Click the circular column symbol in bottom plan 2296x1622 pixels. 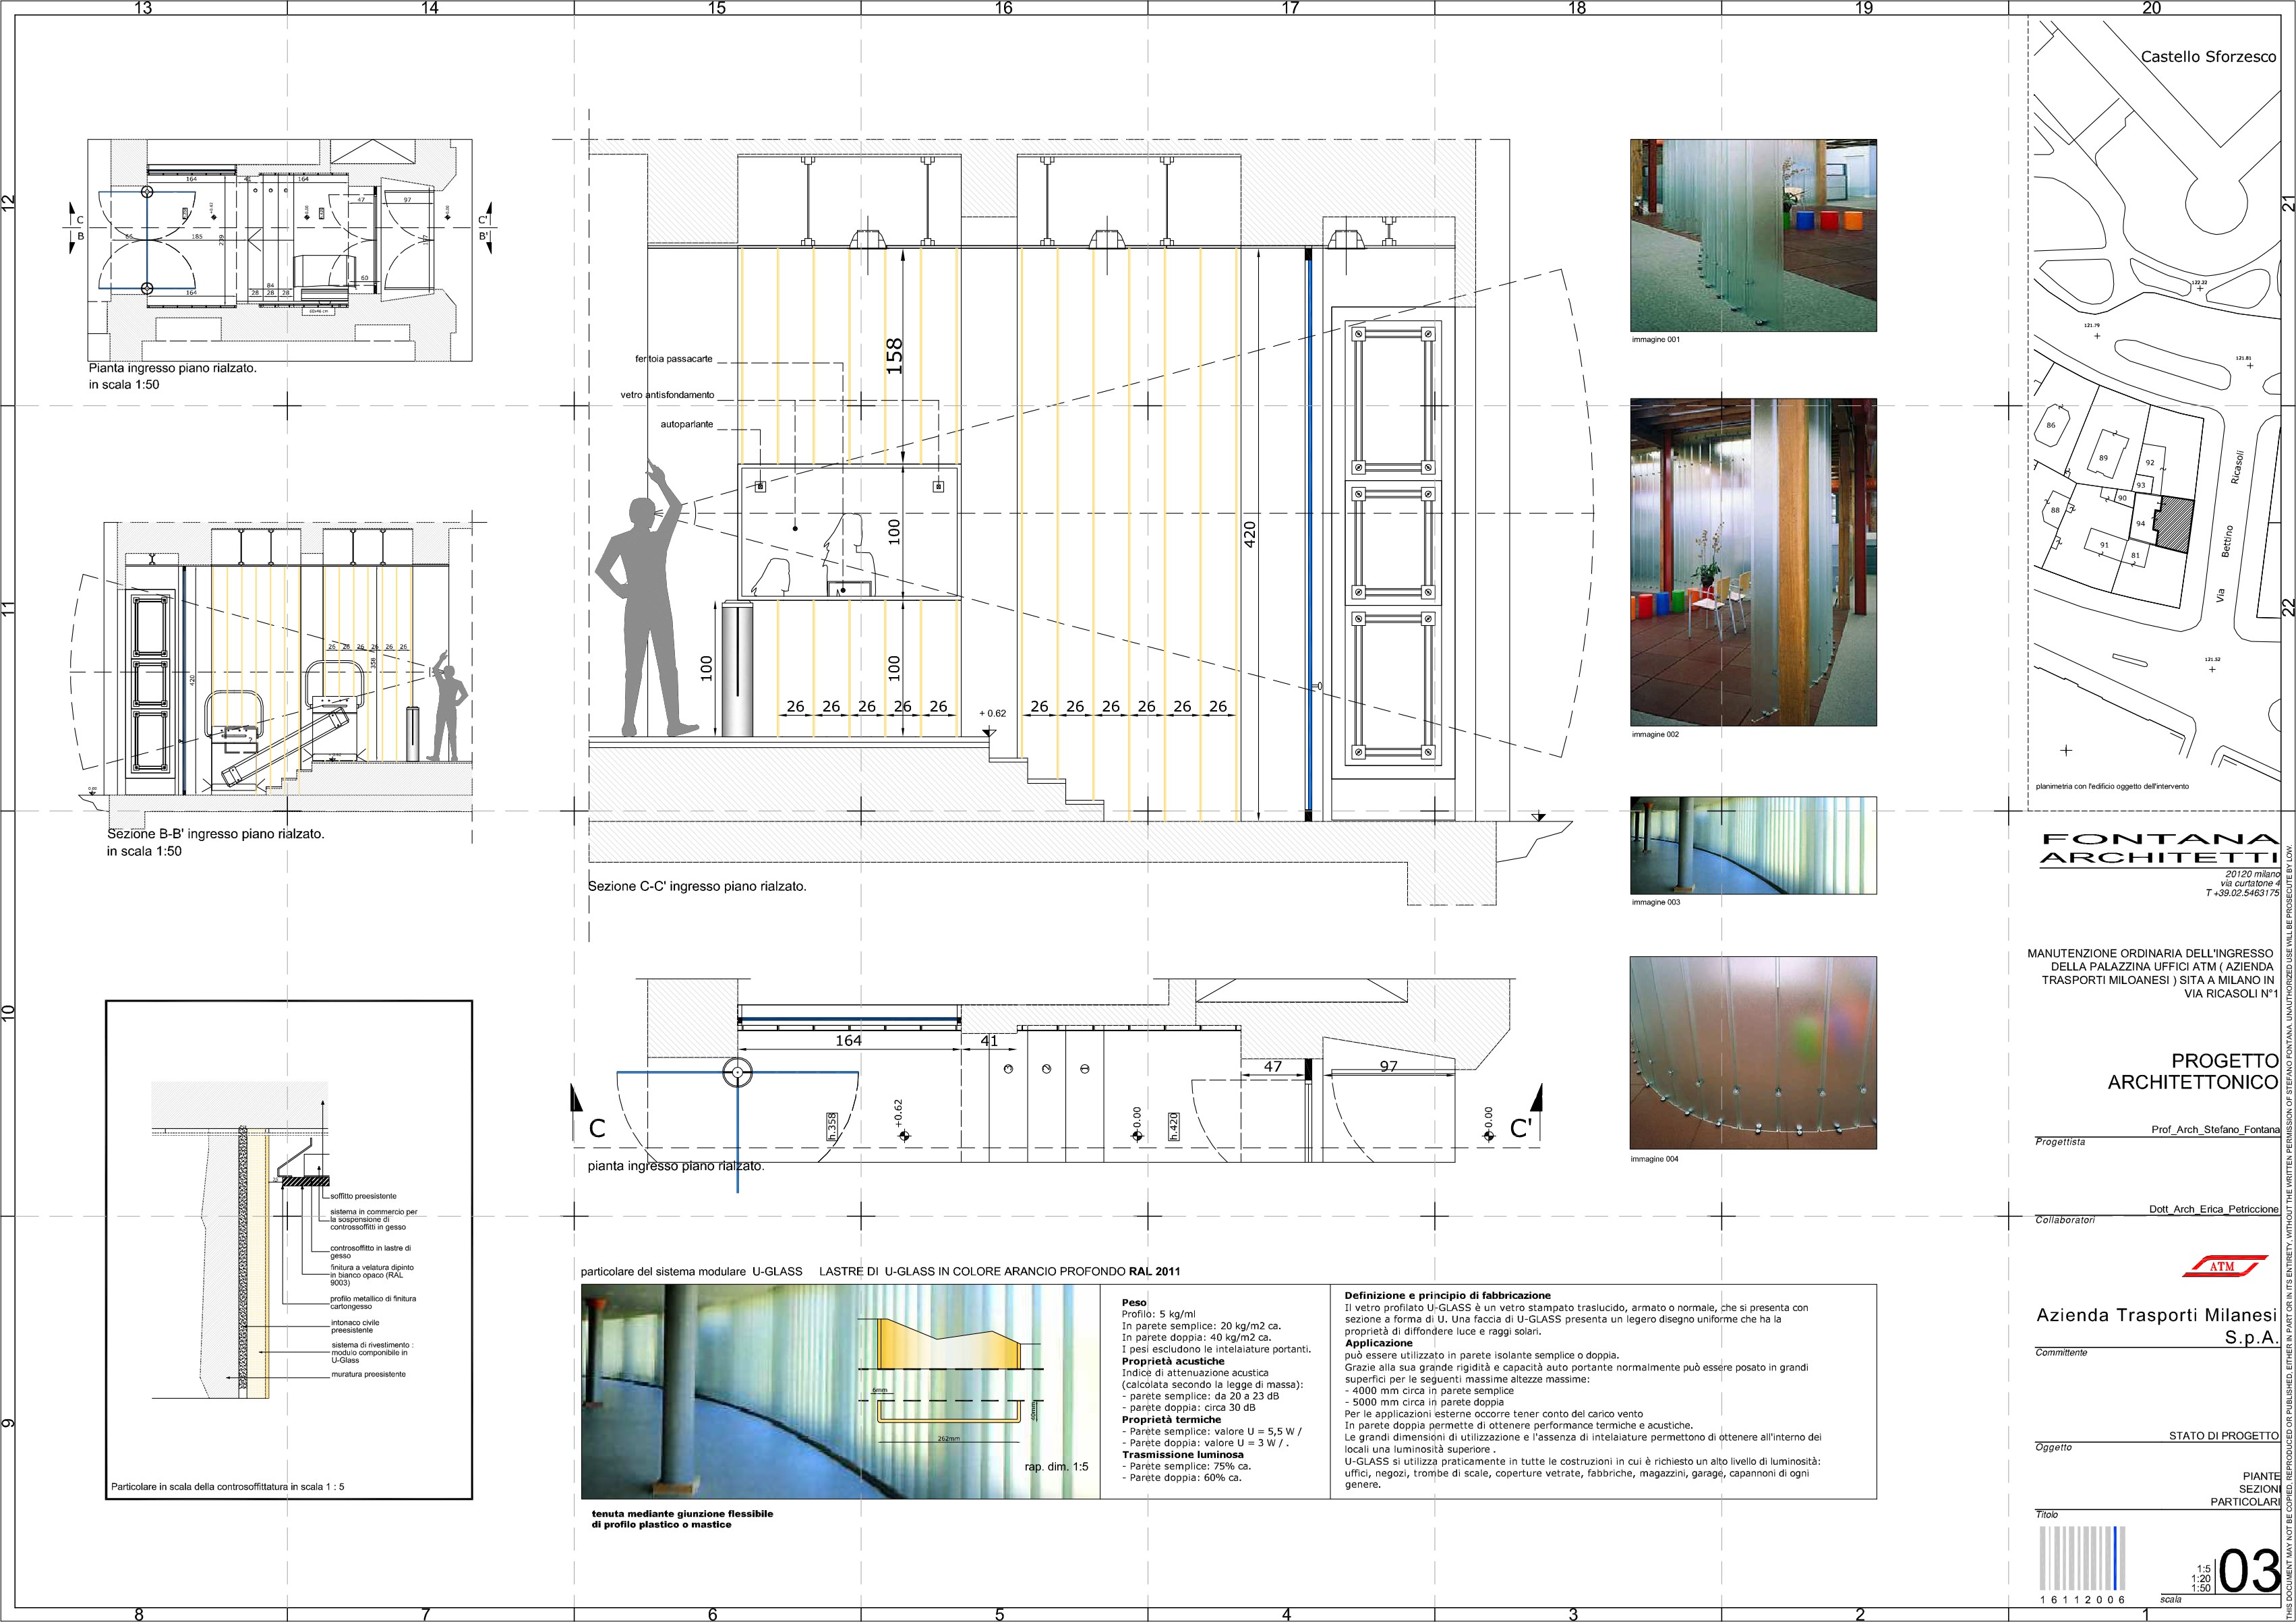point(737,1073)
